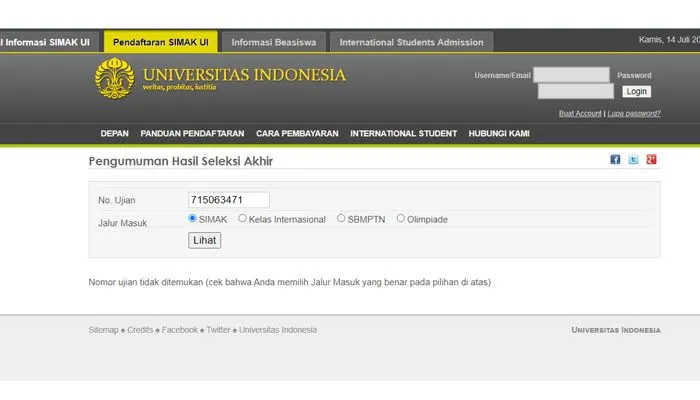Open the Informasi SIMAK UI tab
Image resolution: width=700 pixels, height=400 pixels.
[x=47, y=42]
